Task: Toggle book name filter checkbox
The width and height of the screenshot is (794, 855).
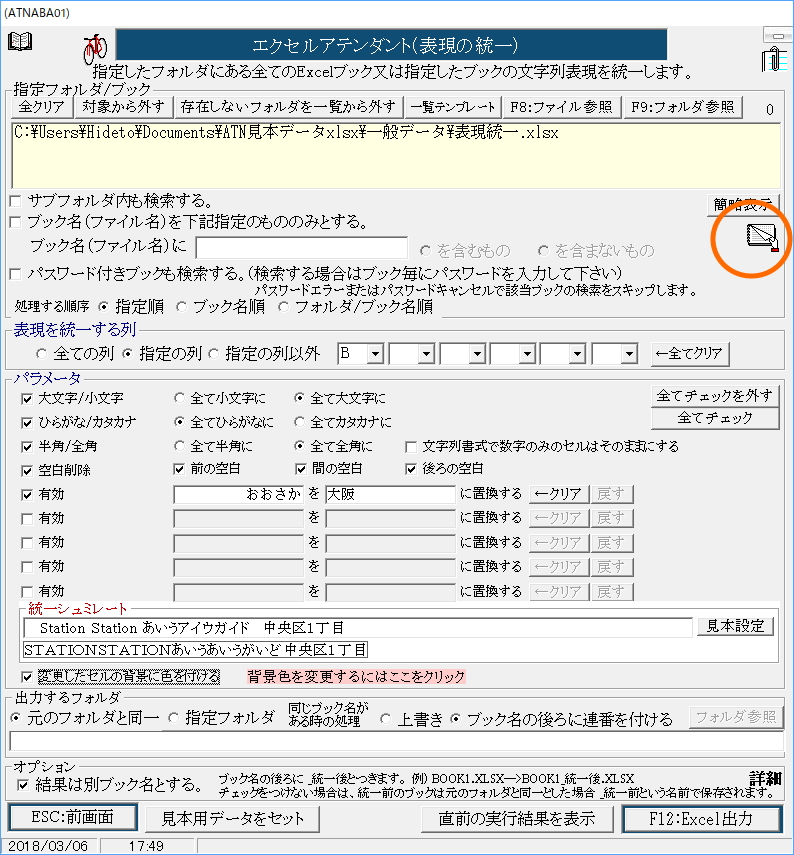Action: point(15,222)
